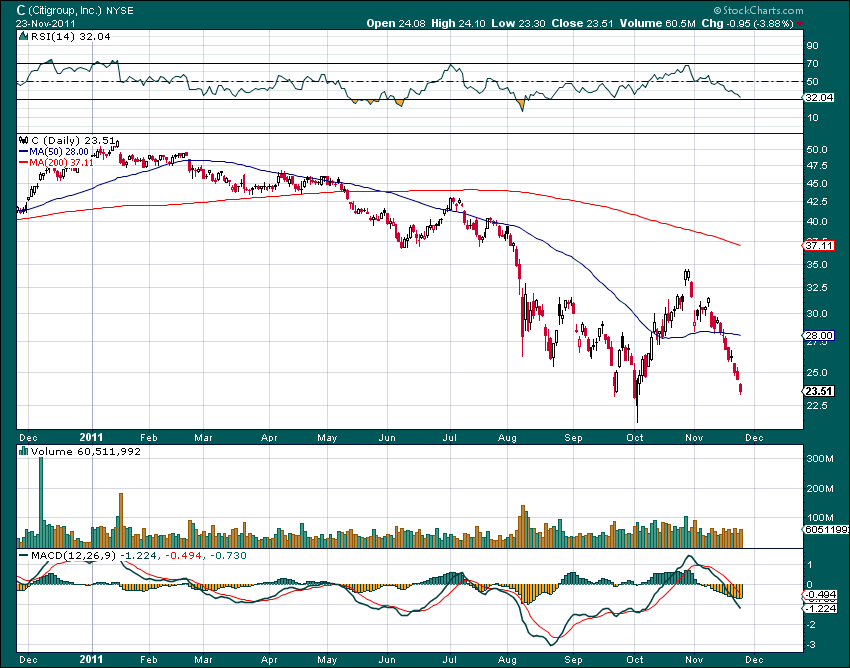Viewport: 850px width, 668px height.
Task: Click the 'Open 24.08' header value
Action: 396,23
